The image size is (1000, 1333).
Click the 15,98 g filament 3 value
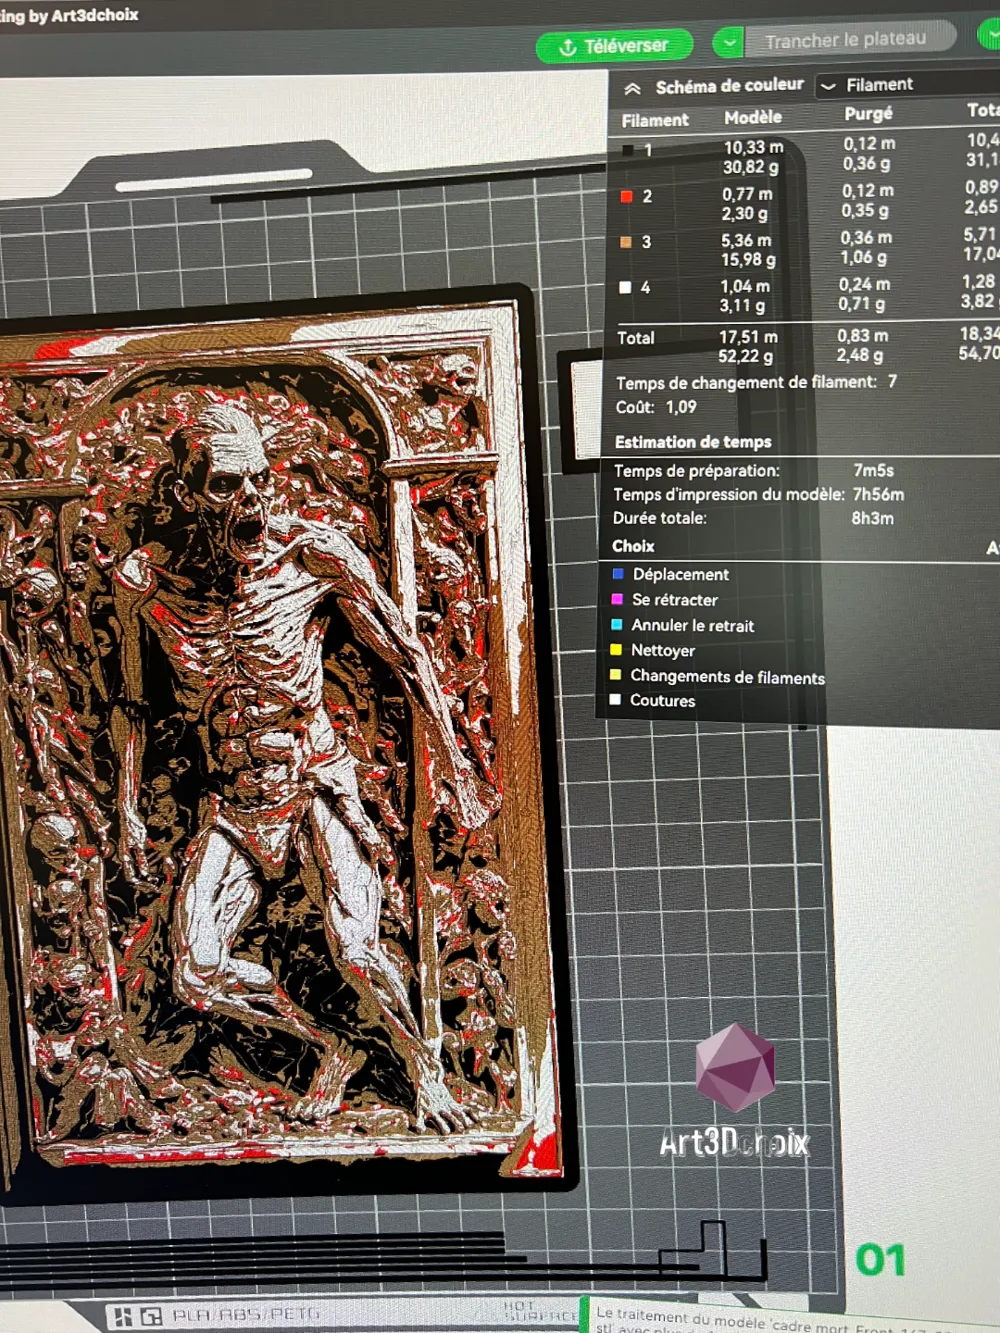[748, 260]
